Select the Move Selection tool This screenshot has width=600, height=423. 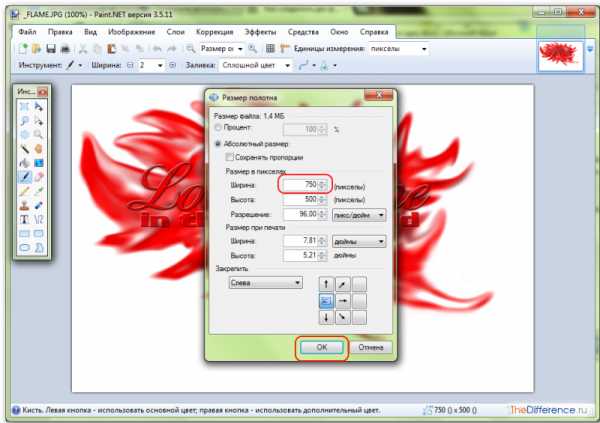[x=39, y=120]
